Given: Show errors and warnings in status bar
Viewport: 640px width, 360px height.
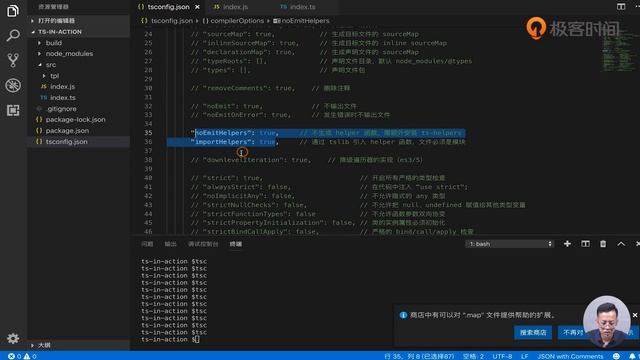Looking at the screenshot, I should coord(22,356).
